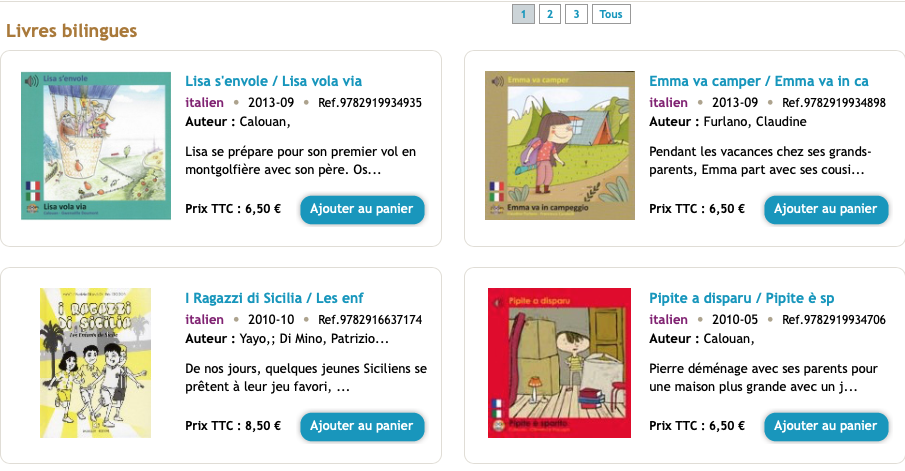Click the flag icons on Emma va camper cover
The height and width of the screenshot is (471, 905).
(x=495, y=191)
